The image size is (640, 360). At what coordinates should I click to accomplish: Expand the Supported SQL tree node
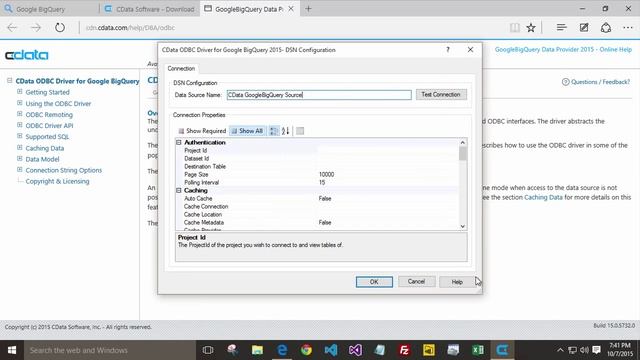tap(20, 136)
